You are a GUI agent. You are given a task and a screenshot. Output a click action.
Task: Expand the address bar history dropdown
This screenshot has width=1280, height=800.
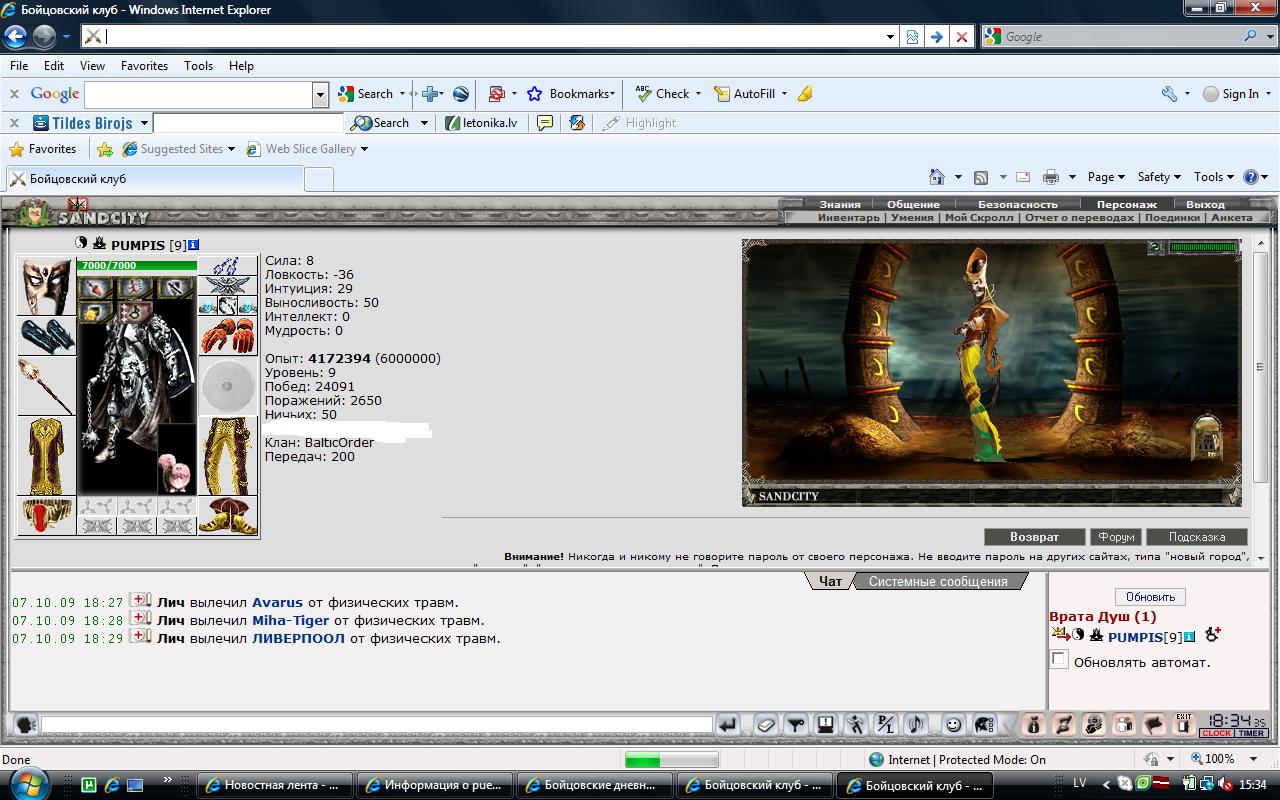(890, 37)
